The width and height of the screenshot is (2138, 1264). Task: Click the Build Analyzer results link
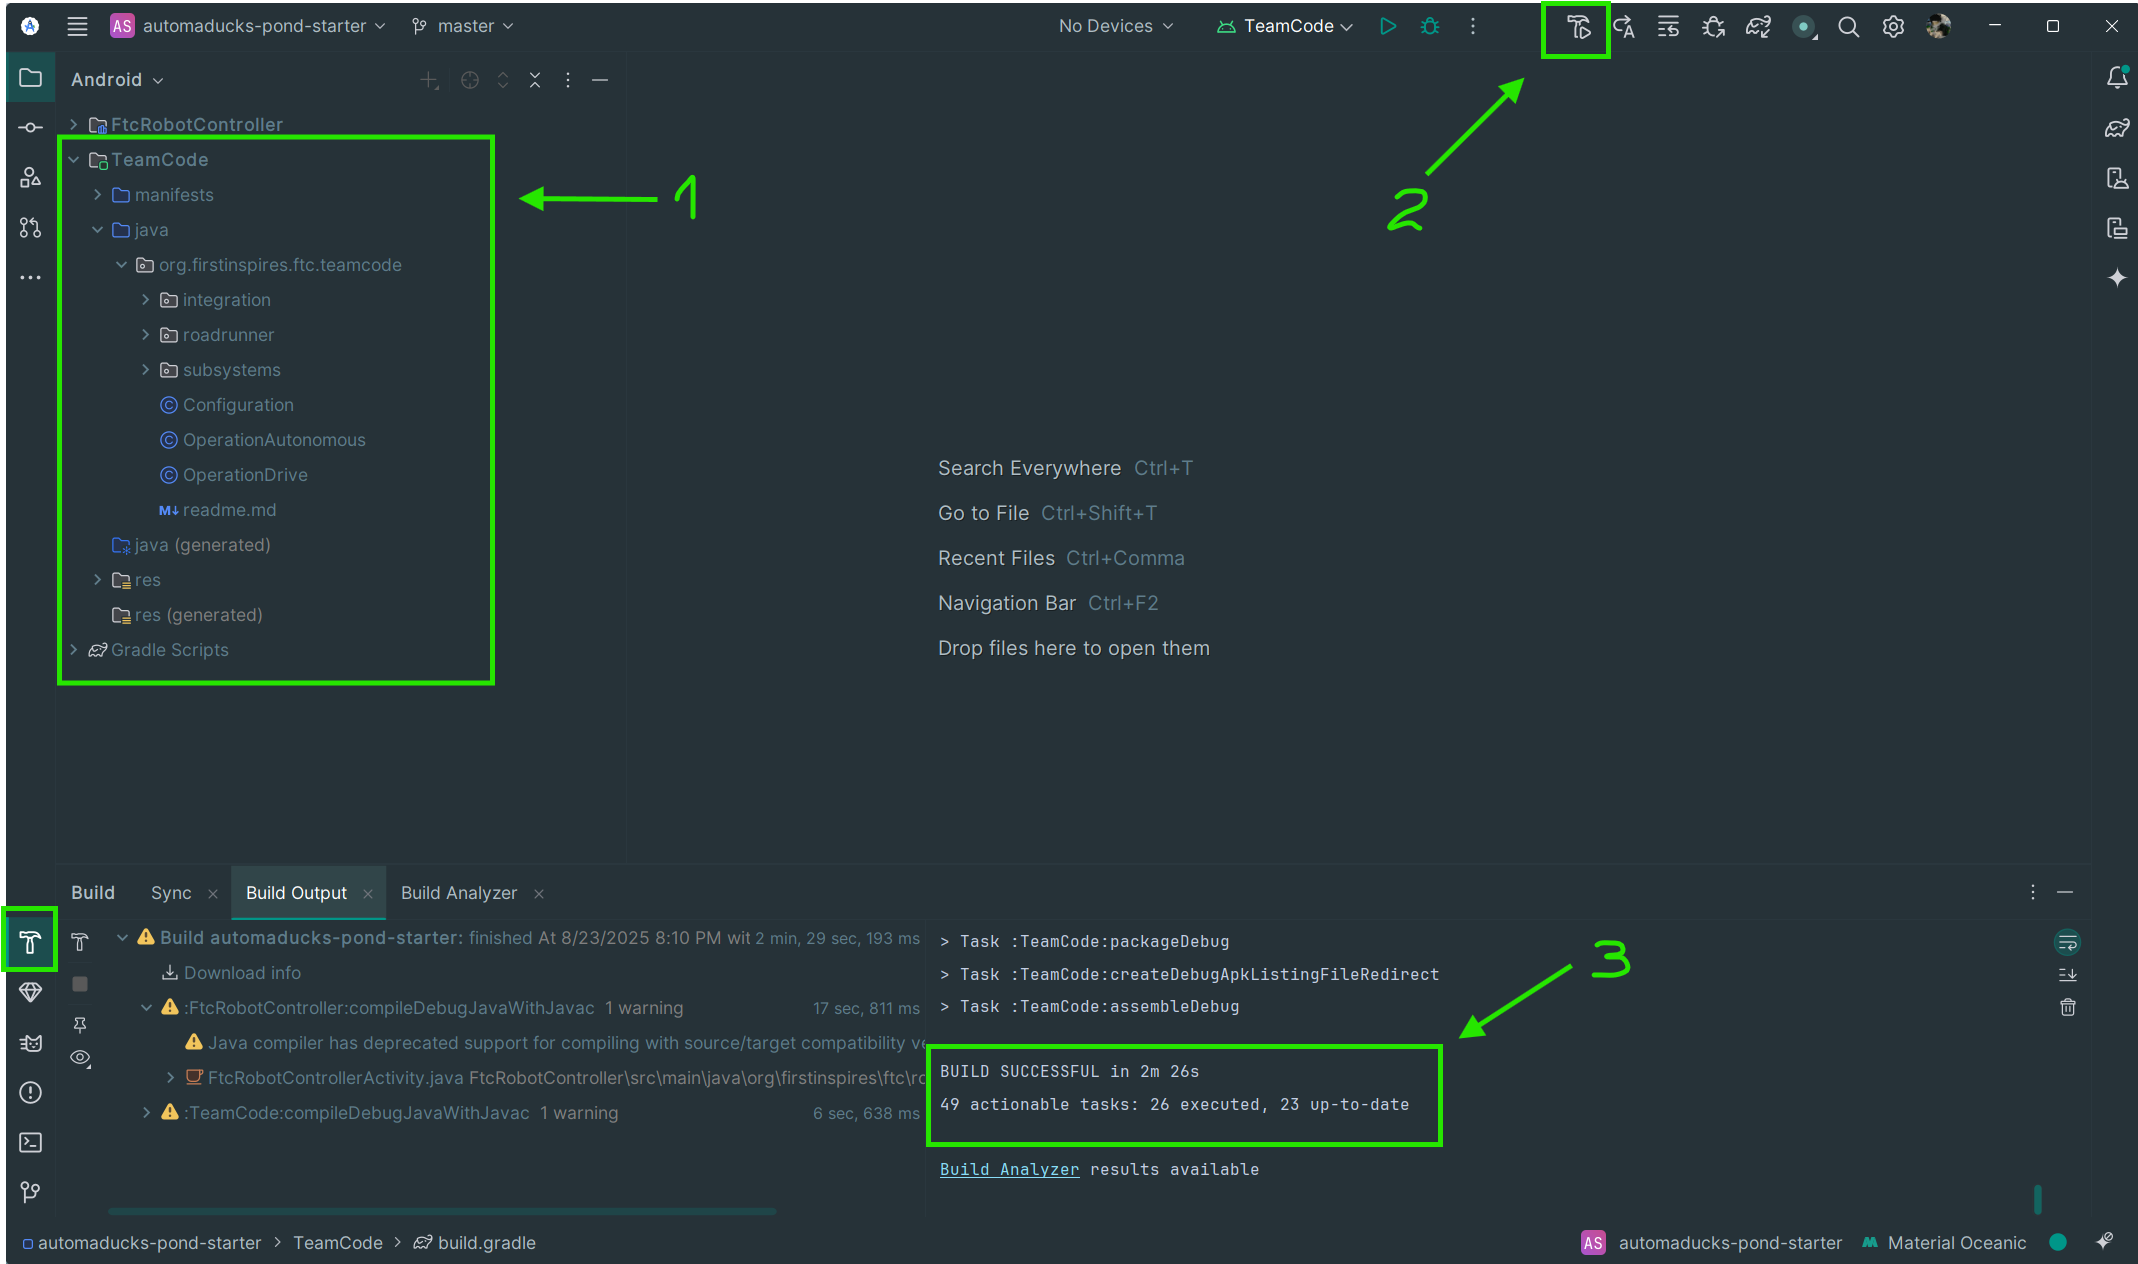tap(1009, 1169)
